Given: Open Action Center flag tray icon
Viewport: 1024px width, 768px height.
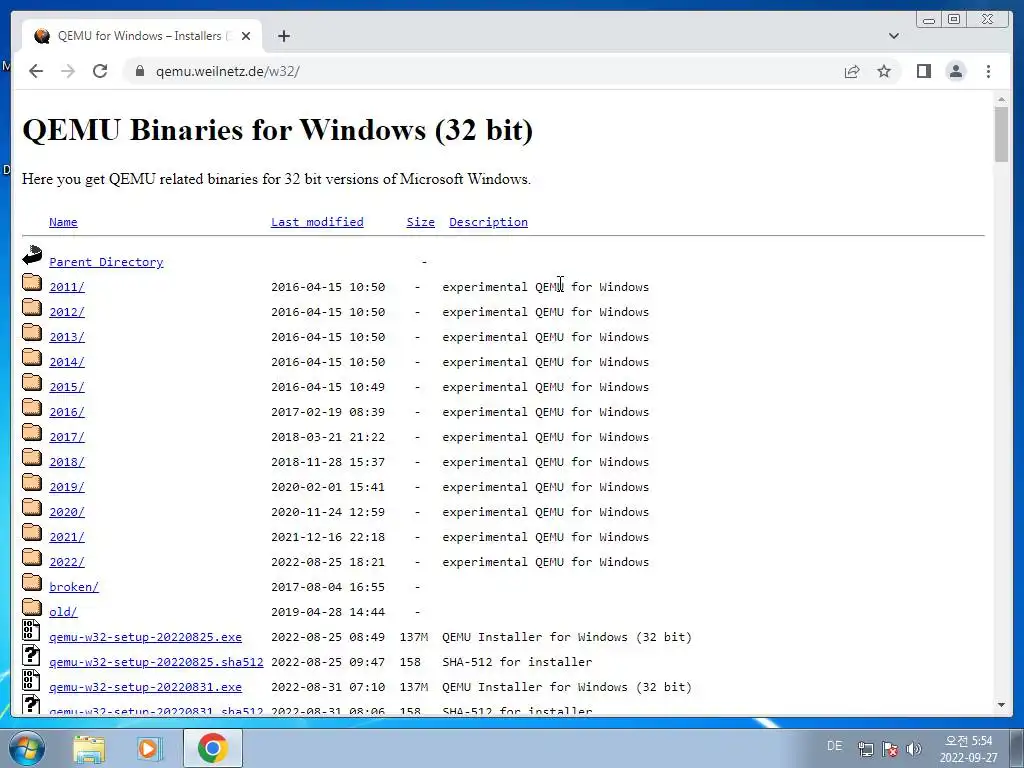Looking at the screenshot, I should tap(889, 749).
